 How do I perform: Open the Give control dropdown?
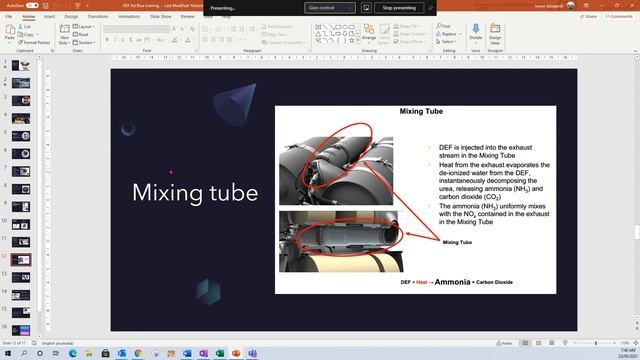pos(330,8)
